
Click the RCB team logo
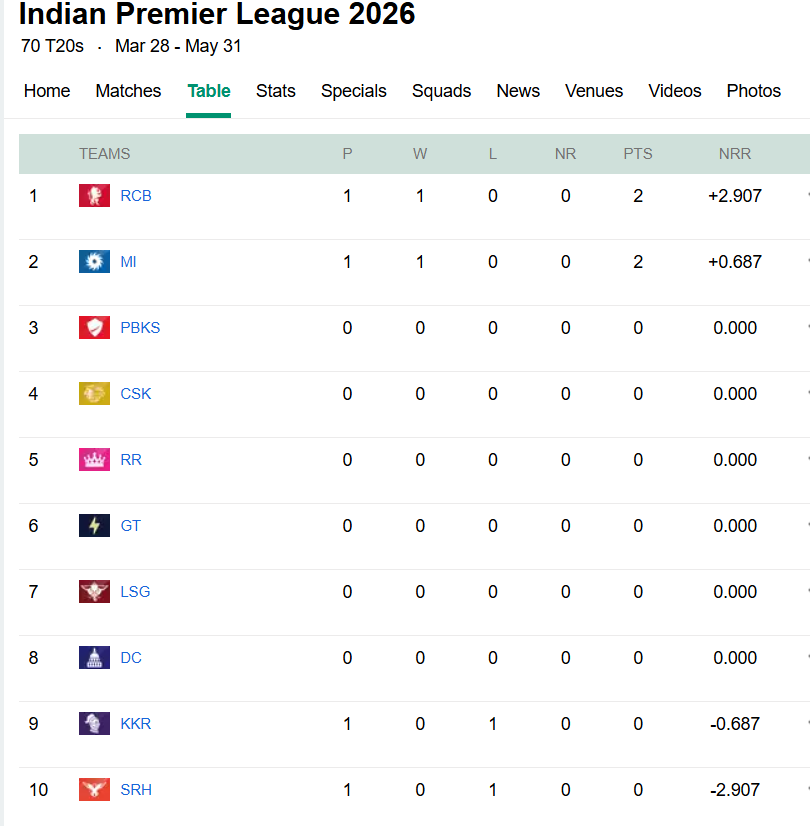pyautogui.click(x=94, y=195)
